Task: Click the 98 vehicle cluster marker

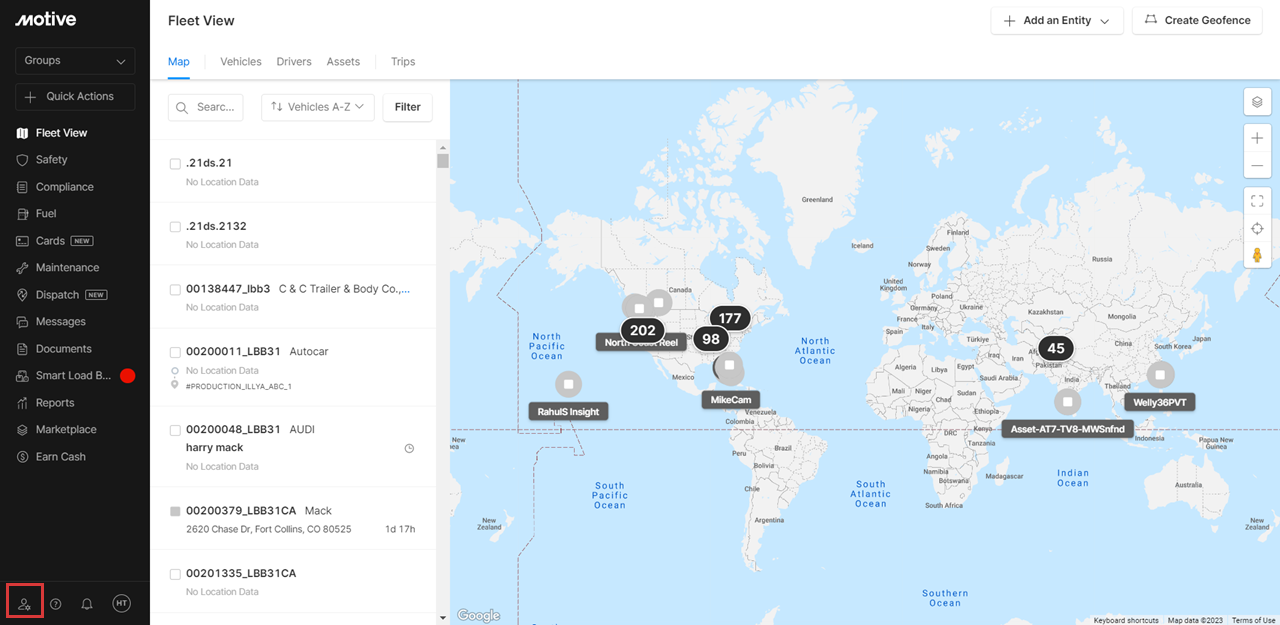Action: pyautogui.click(x=711, y=339)
